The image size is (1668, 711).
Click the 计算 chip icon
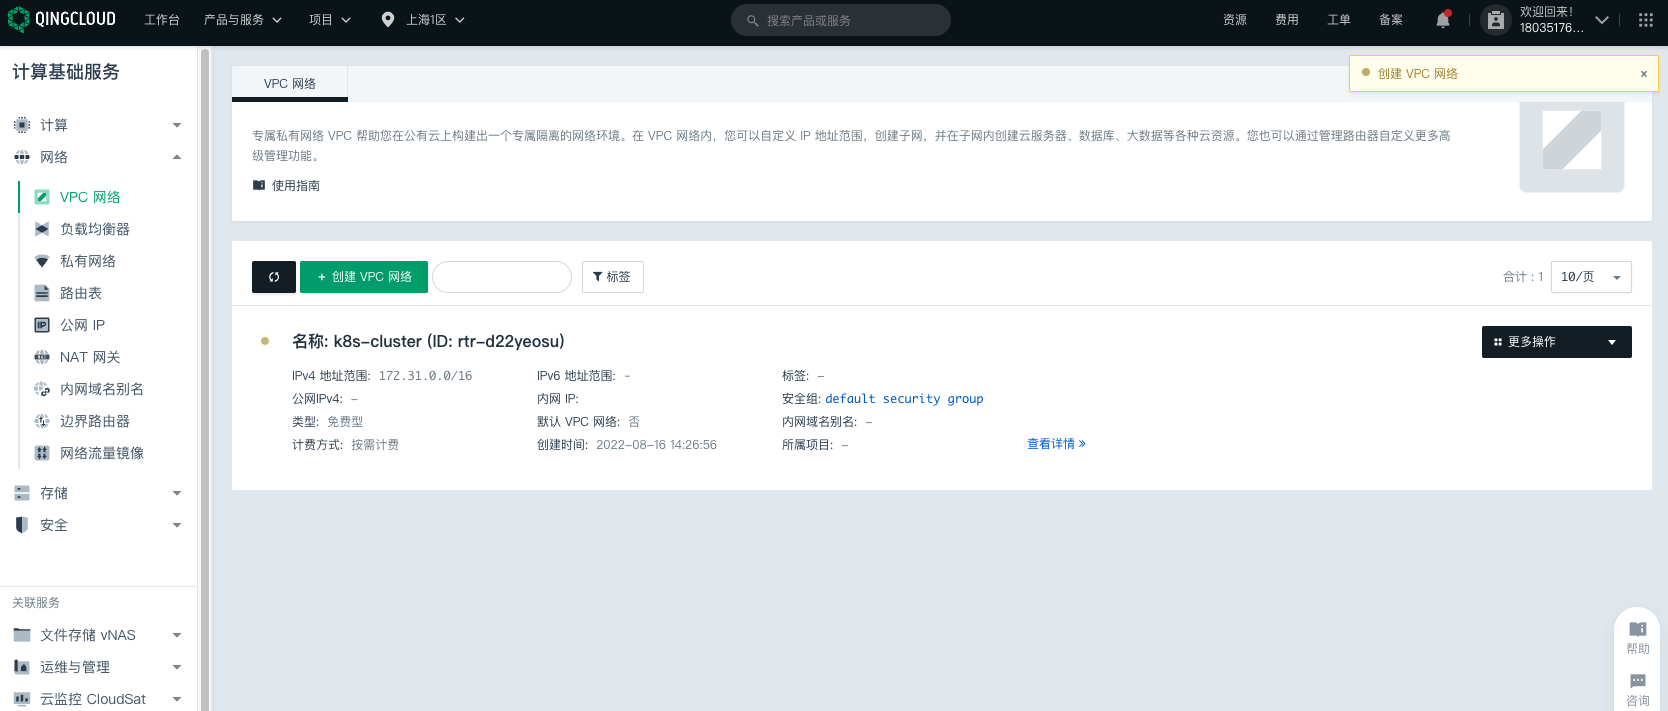pyautogui.click(x=22, y=125)
